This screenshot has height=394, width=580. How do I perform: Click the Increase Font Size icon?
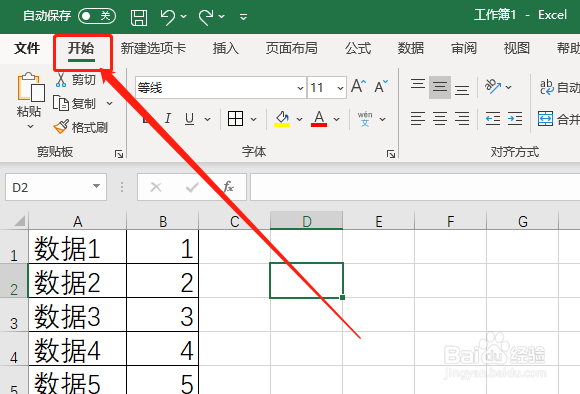click(358, 87)
